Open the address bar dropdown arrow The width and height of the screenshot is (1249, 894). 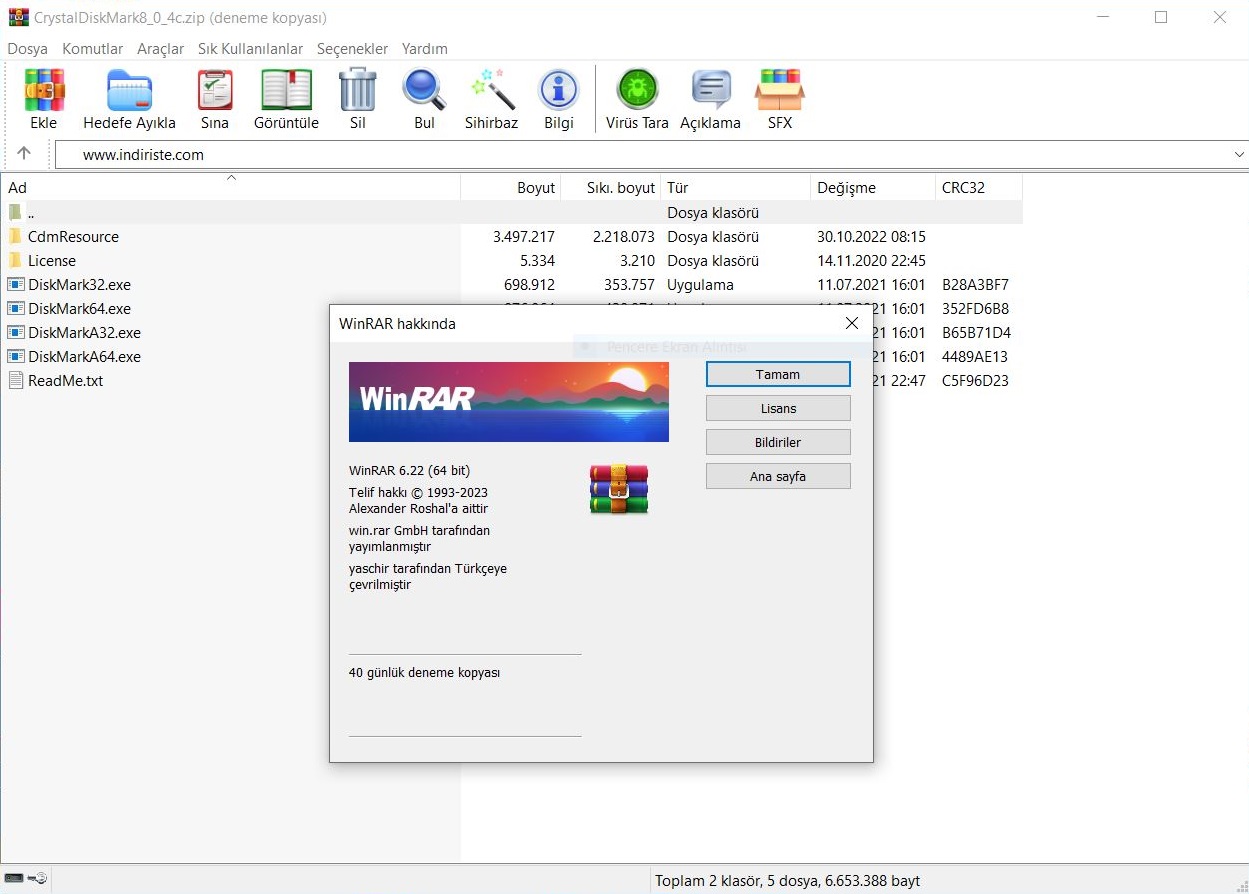pos(1239,155)
